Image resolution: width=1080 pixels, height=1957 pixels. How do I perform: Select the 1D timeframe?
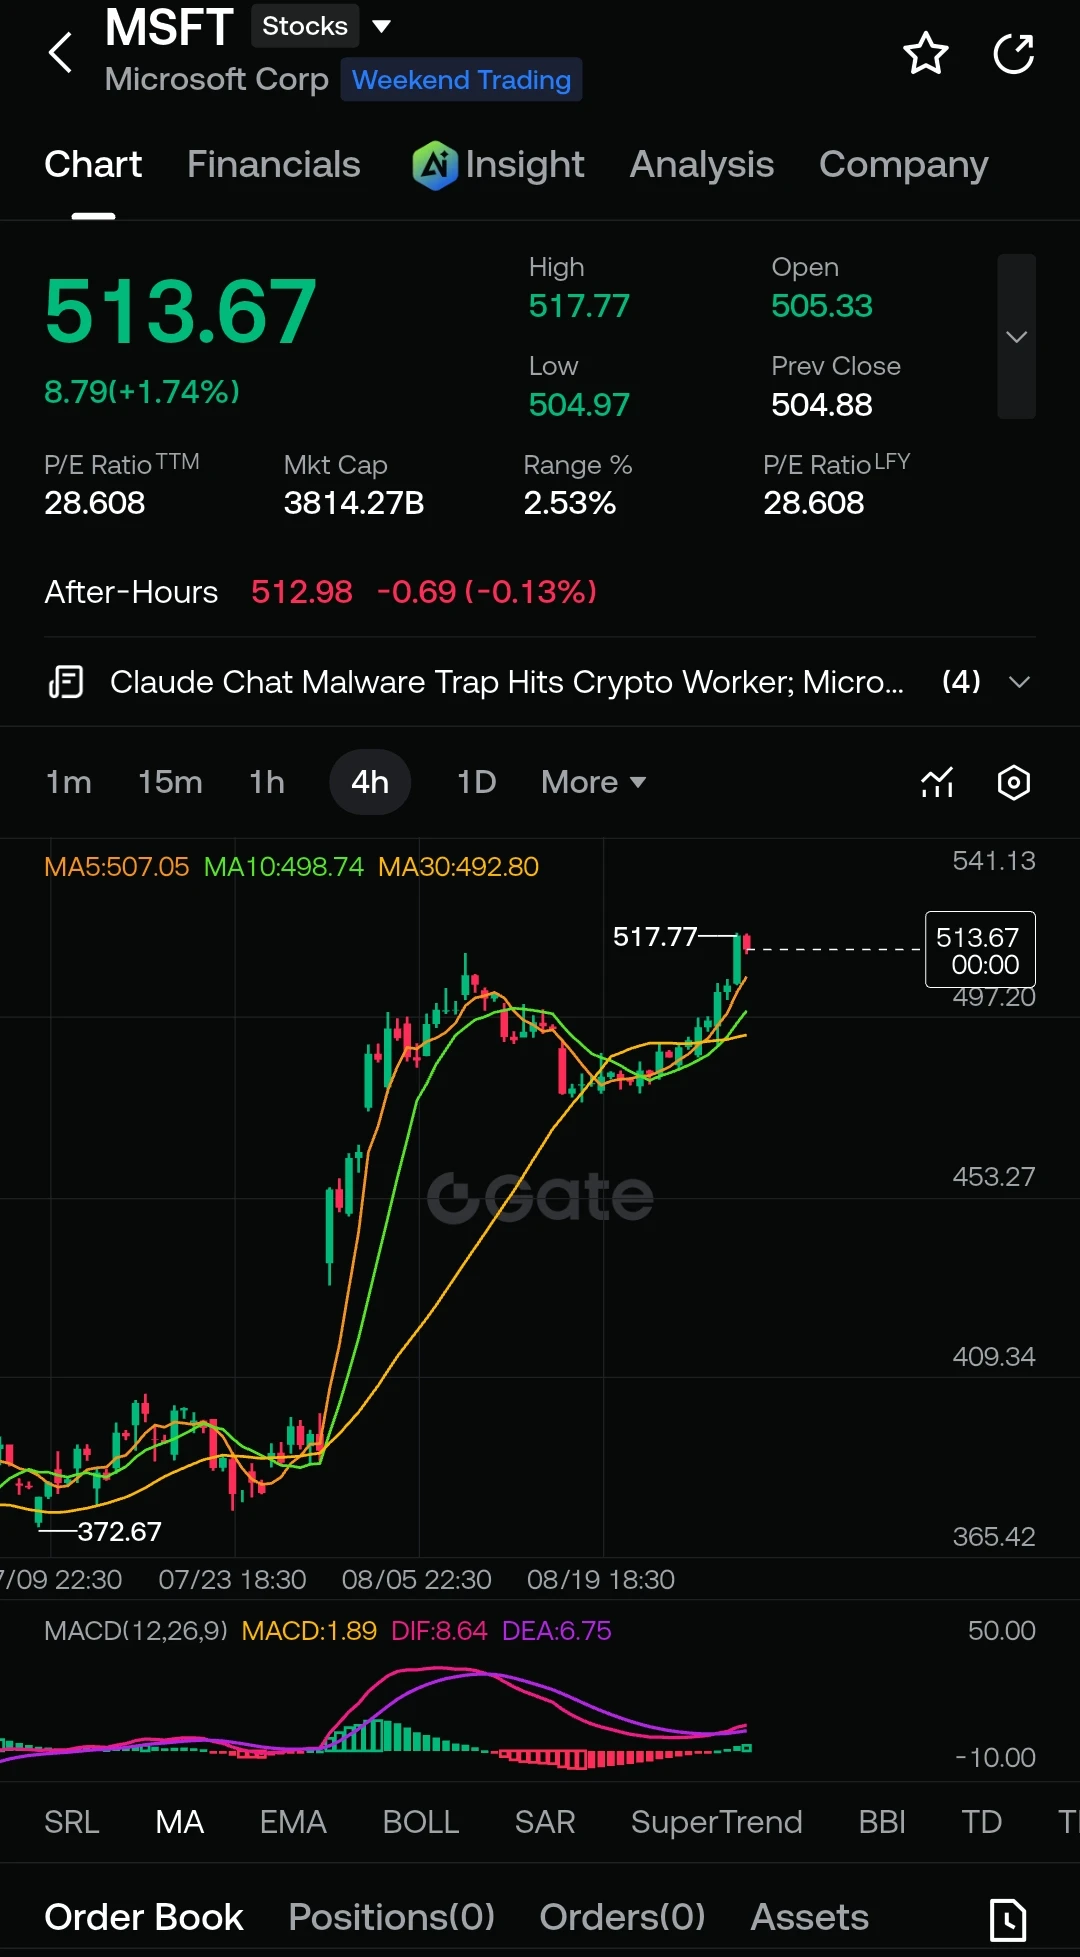(x=476, y=782)
